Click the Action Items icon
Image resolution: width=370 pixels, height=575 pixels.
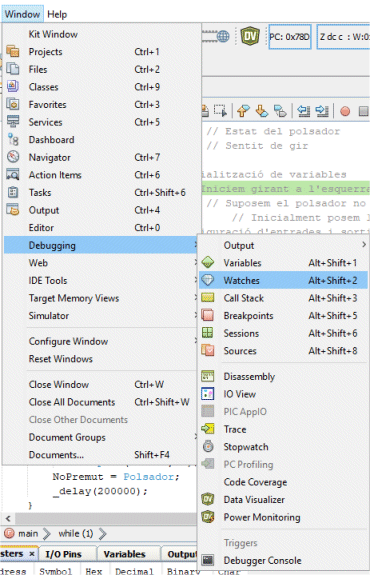(x=13, y=175)
